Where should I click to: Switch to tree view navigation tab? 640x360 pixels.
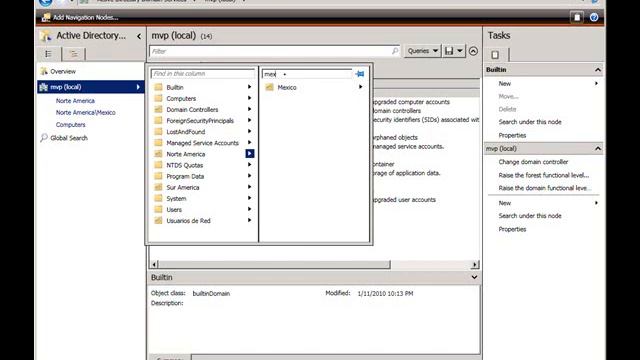(74, 54)
